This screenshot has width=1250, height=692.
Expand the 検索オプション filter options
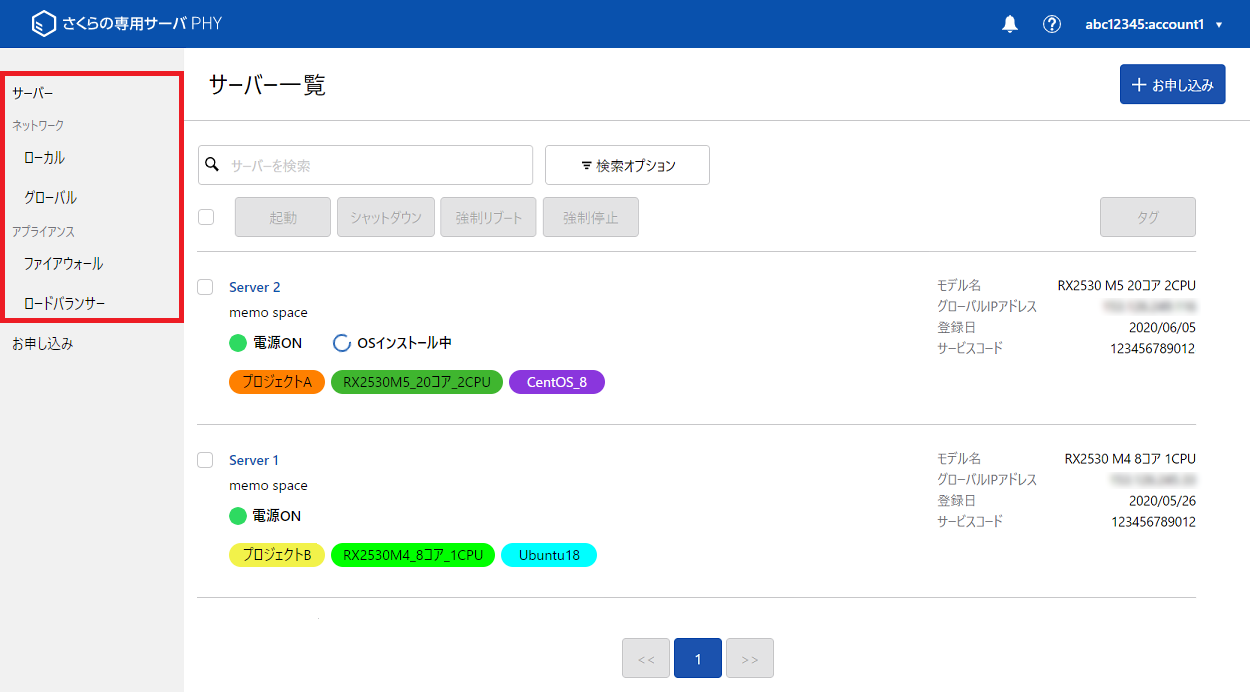627,165
